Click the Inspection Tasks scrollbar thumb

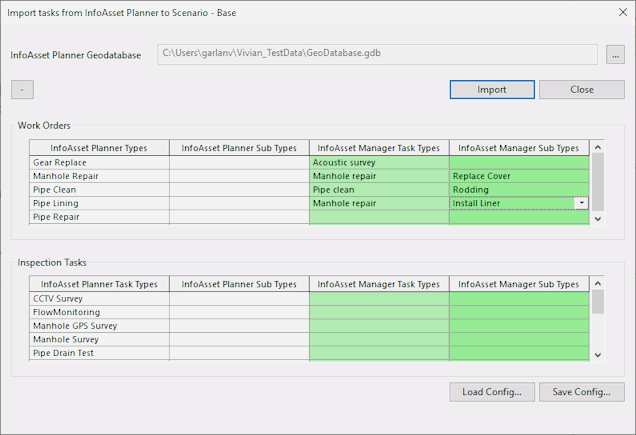click(x=597, y=301)
